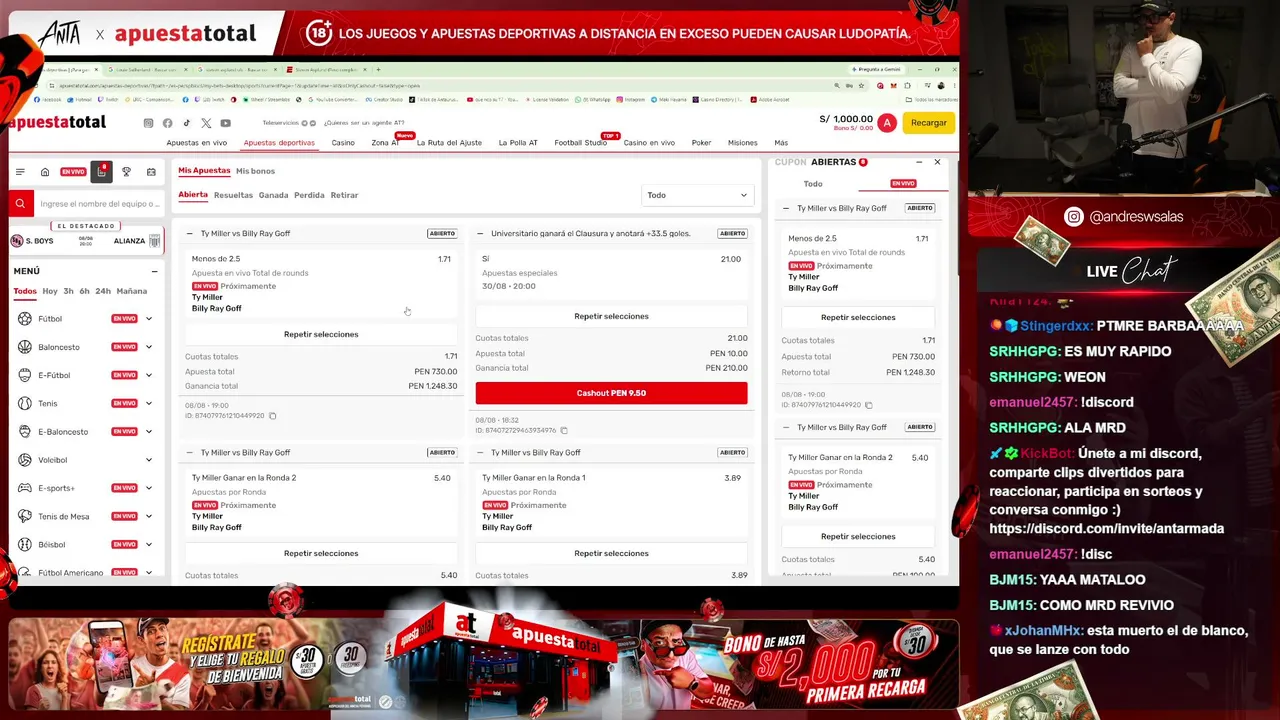Expand the E-sports+ category
The image size is (1280, 720).
tap(149, 488)
